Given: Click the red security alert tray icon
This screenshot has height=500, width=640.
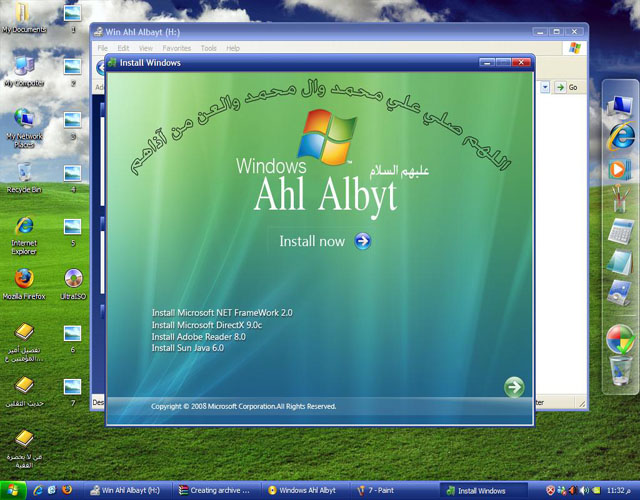Looking at the screenshot, I should pyautogui.click(x=550, y=490).
